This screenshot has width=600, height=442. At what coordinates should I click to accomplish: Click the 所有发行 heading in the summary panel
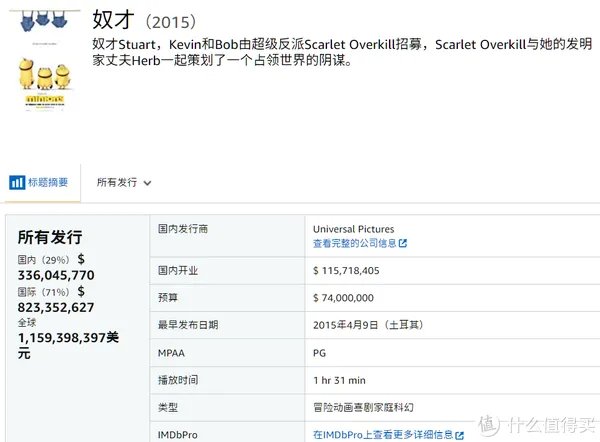coord(50,237)
